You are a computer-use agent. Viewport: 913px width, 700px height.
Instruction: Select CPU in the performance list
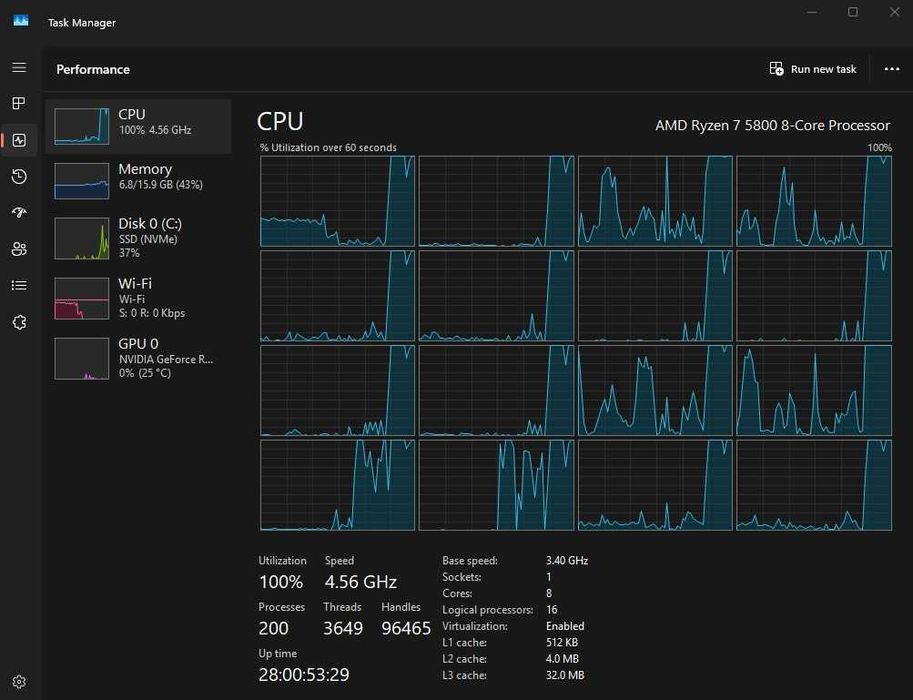click(x=138, y=126)
